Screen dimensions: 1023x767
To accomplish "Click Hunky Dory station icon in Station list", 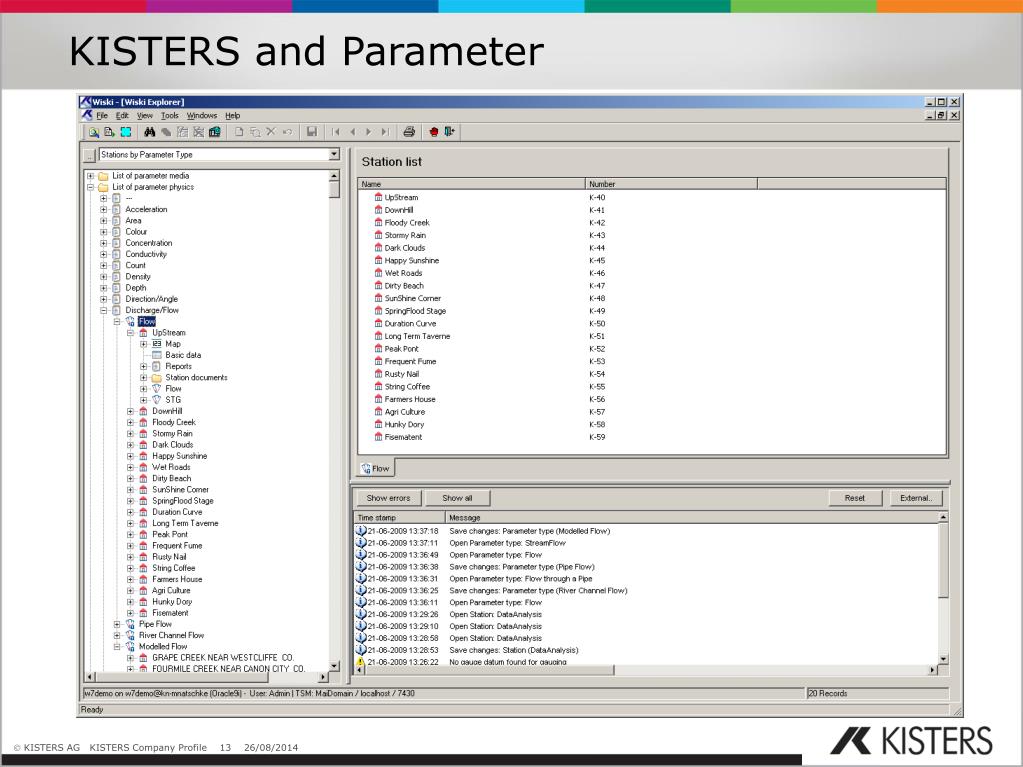I will (378, 425).
